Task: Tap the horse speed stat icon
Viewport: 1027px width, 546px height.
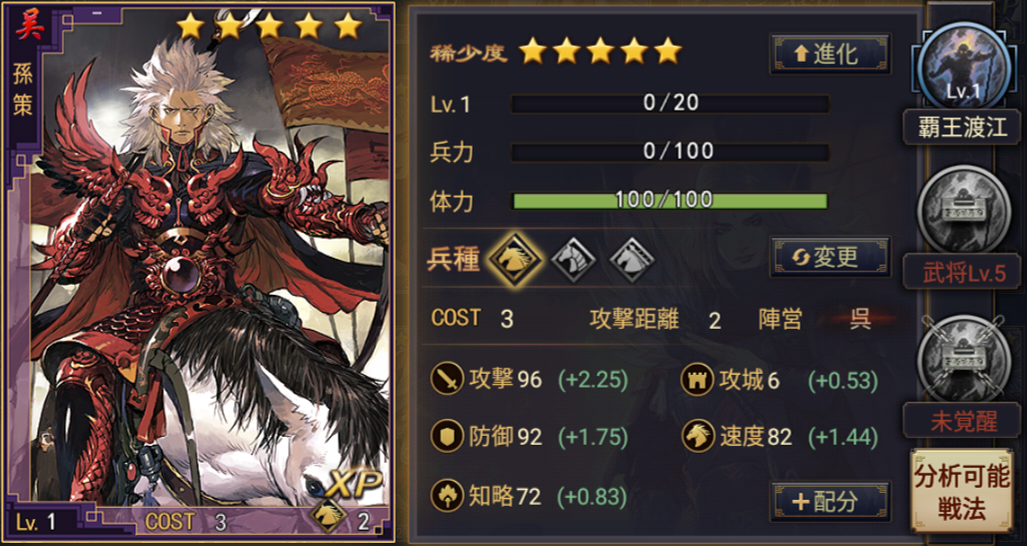Action: pyautogui.click(x=697, y=437)
